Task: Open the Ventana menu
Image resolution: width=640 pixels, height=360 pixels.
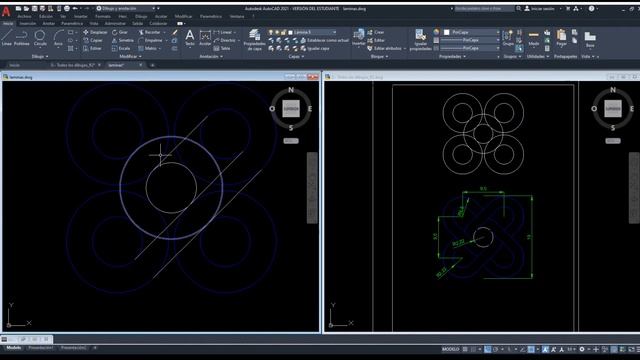Action: [x=237, y=17]
